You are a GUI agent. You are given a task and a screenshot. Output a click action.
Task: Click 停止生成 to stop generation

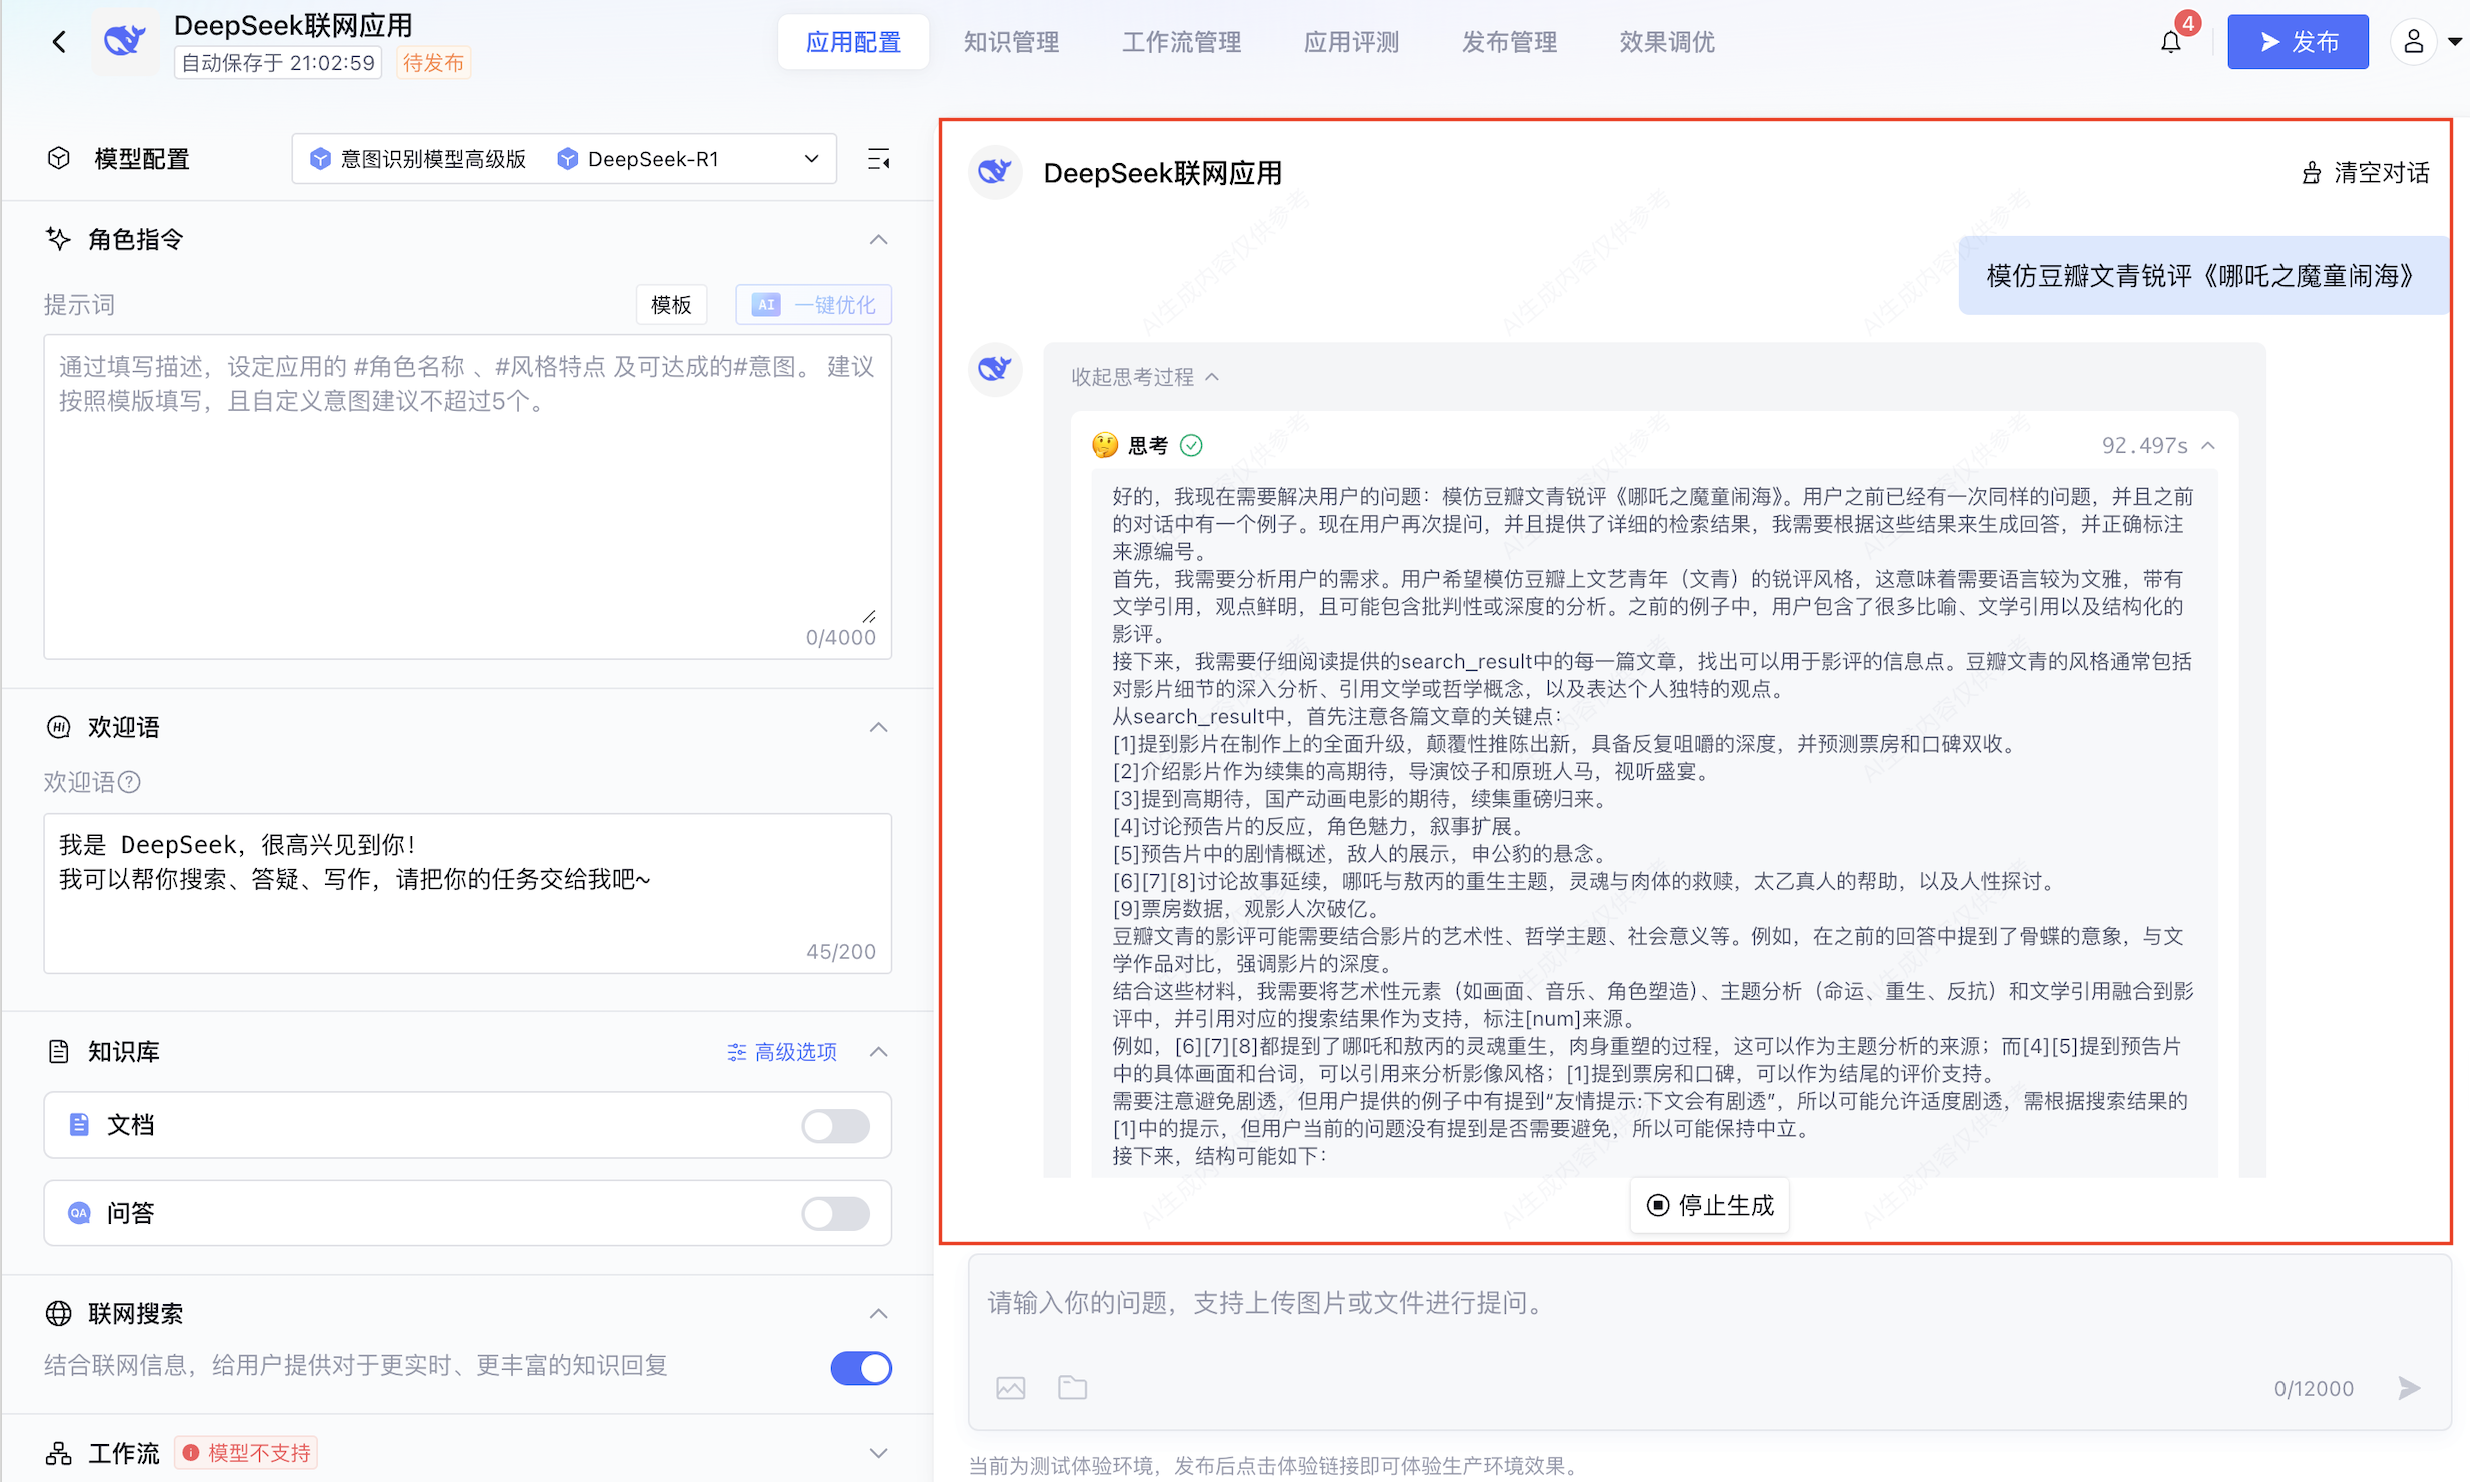pos(1710,1205)
